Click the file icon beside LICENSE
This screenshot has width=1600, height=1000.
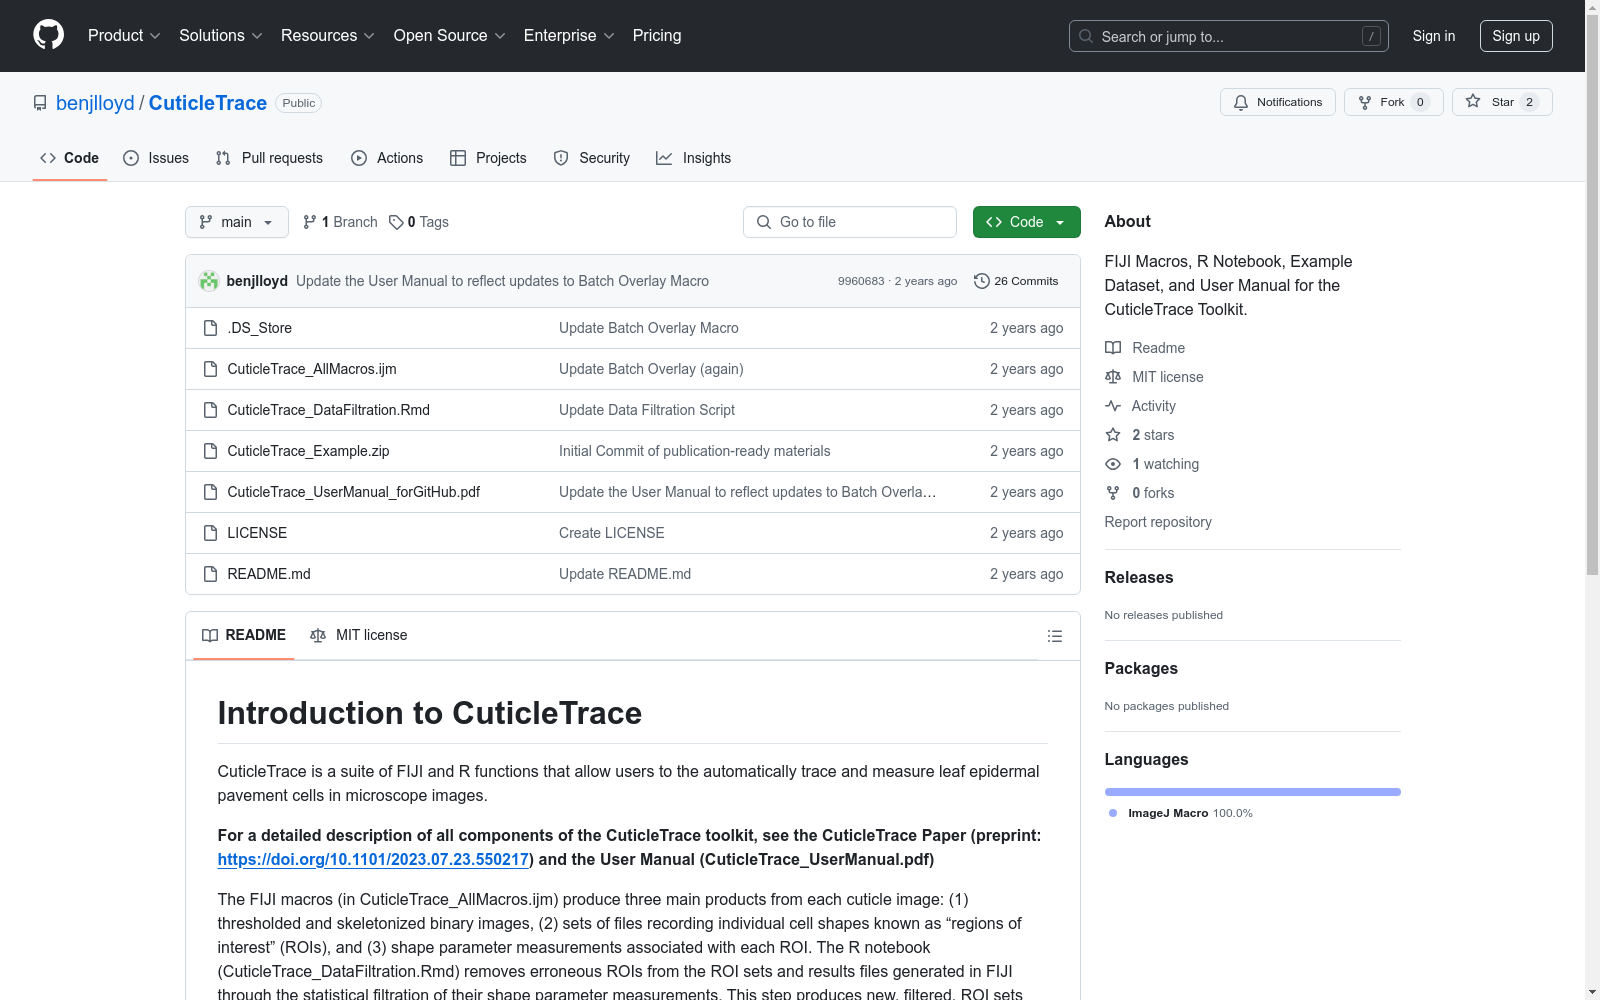[210, 533]
